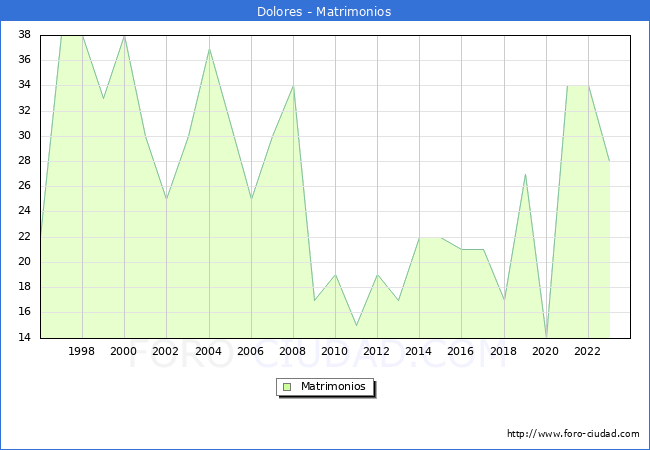
Task: Click the 14 value on the y-axis
Action: click(24, 337)
